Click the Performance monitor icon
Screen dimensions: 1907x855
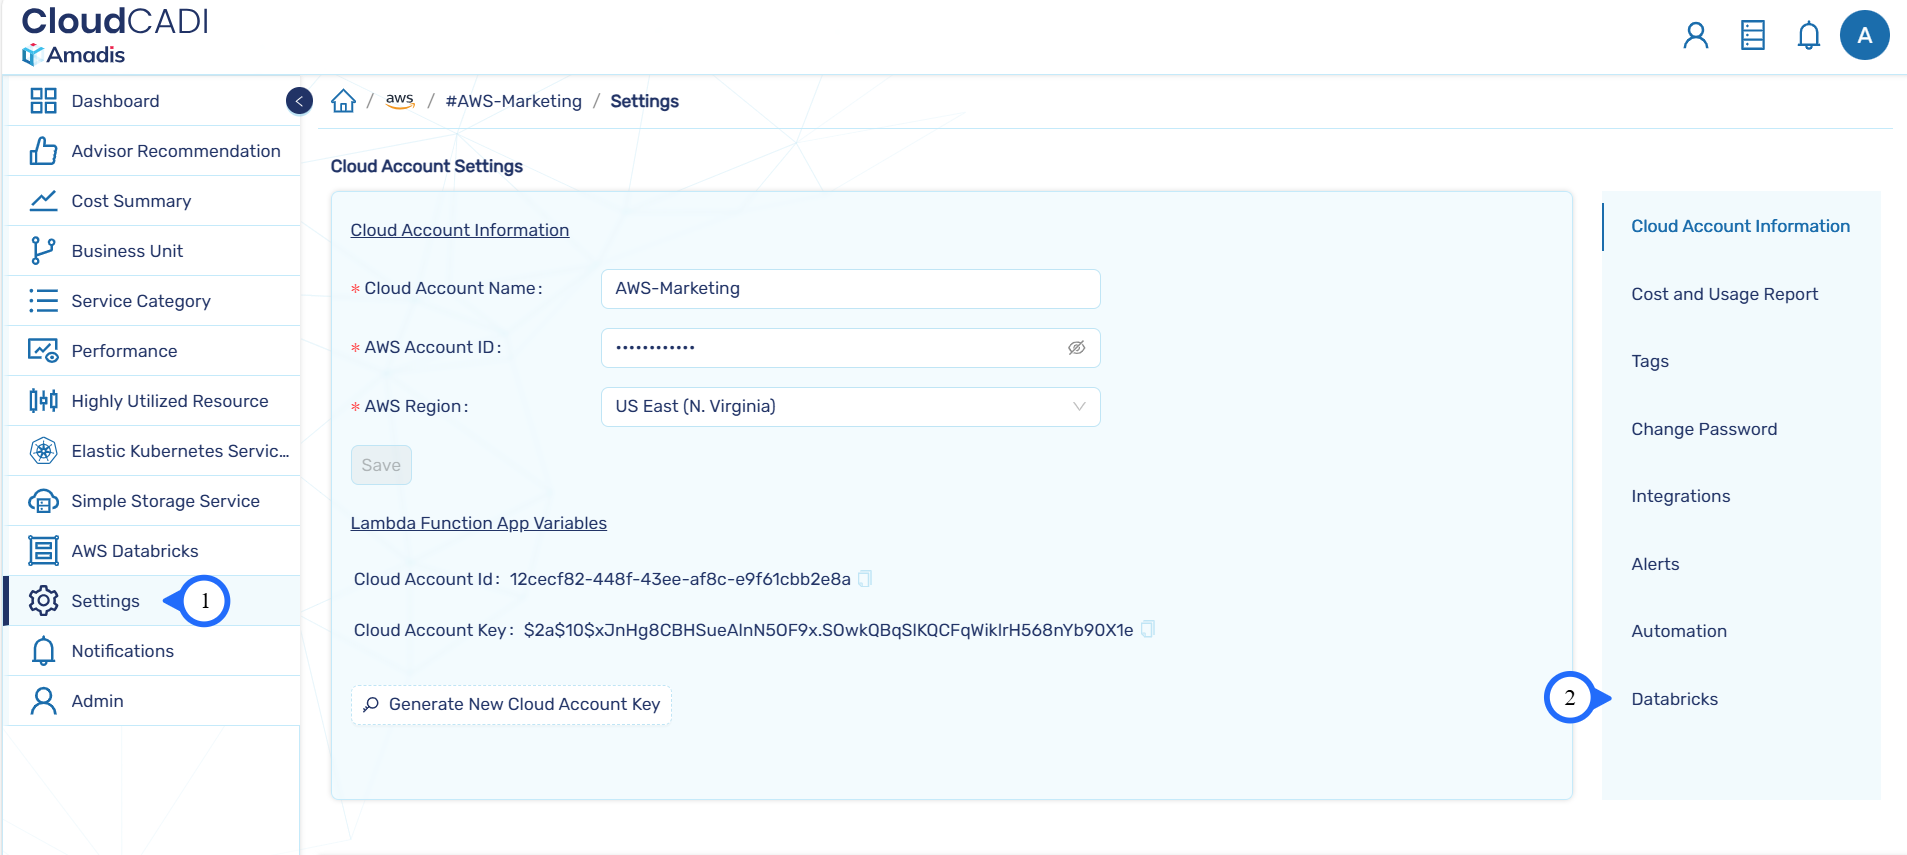tap(43, 351)
